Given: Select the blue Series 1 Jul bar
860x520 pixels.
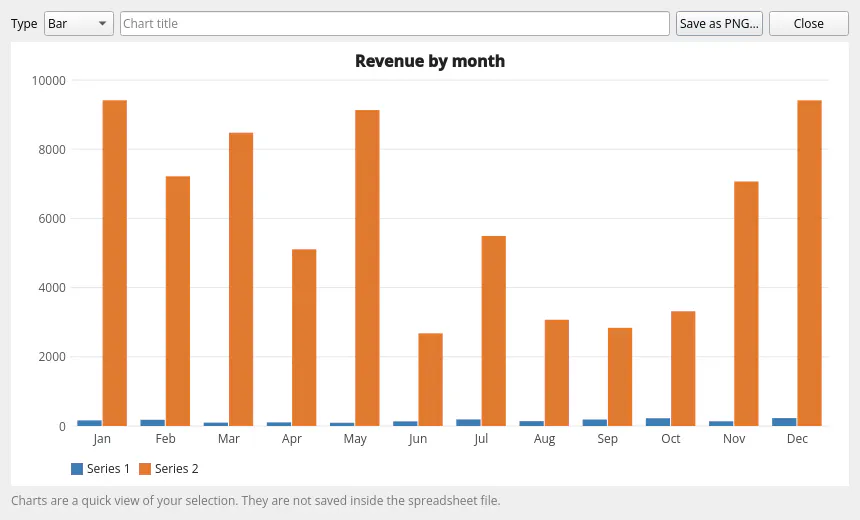Looking at the screenshot, I should (468, 422).
